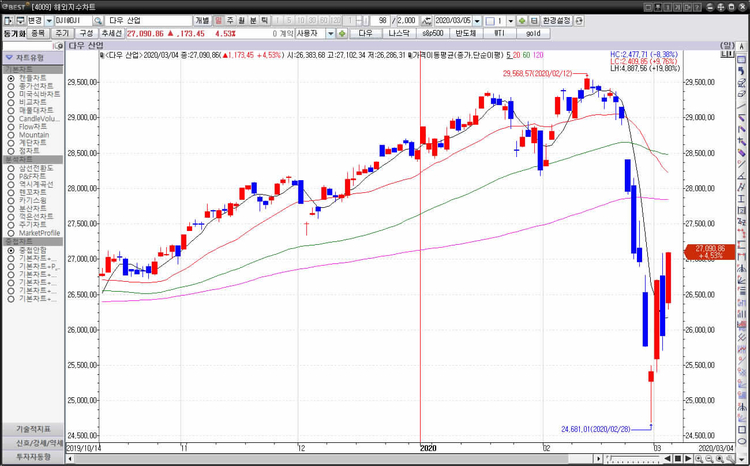Image resolution: width=750 pixels, height=466 pixels.
Task: Click the first icon in the top toolbar
Action: (8, 21)
